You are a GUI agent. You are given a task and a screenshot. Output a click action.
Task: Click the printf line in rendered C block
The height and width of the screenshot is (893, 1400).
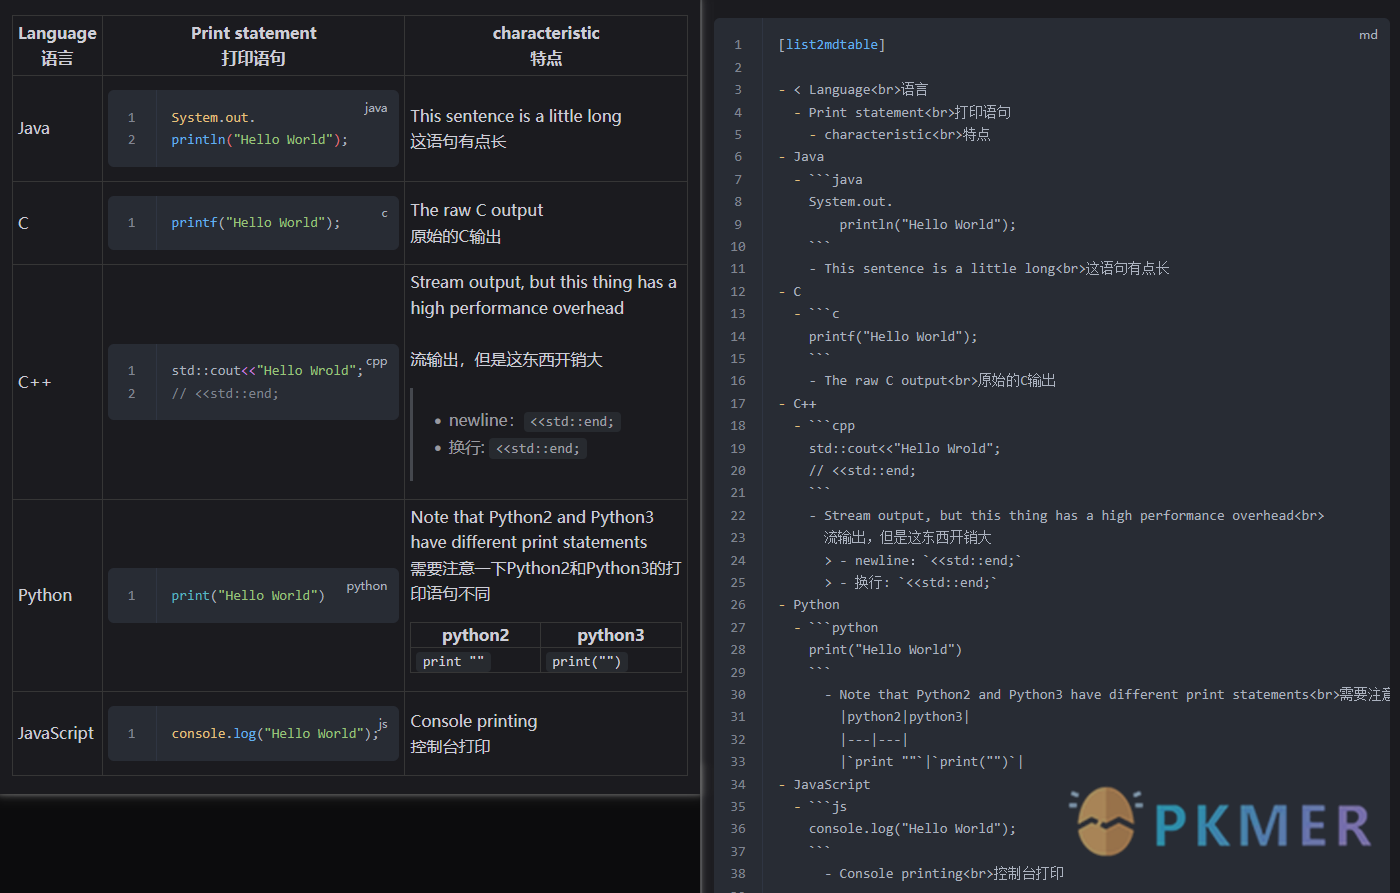tap(256, 223)
